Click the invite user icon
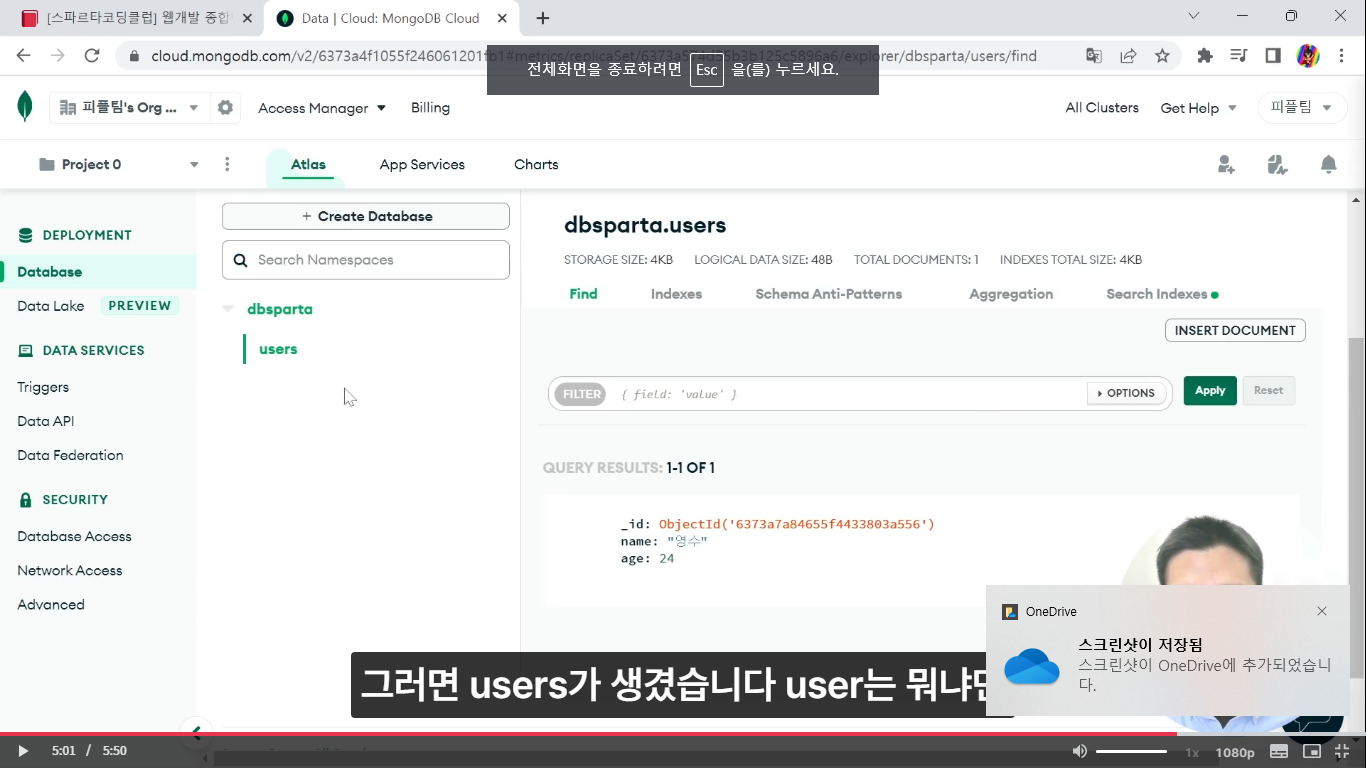Screen dimensions: 1366x768 click(x=1226, y=165)
